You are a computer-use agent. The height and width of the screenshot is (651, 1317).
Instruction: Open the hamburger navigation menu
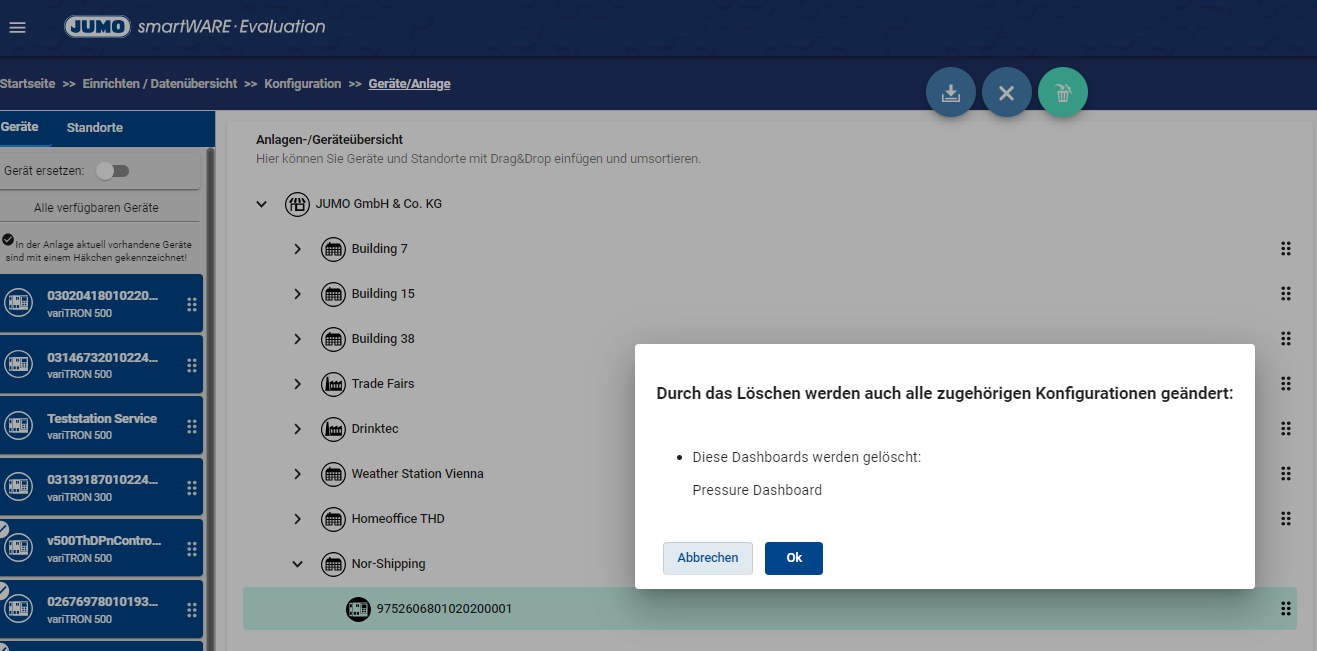pos(17,27)
